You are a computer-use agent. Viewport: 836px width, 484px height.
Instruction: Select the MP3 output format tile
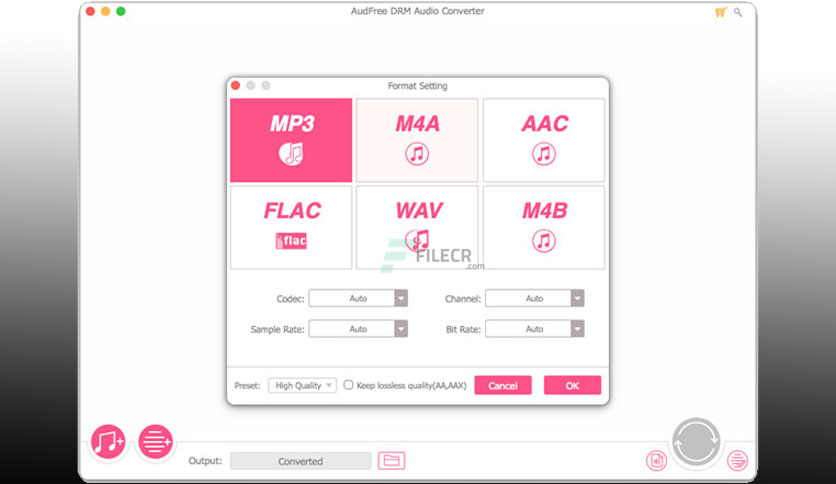coord(291,140)
